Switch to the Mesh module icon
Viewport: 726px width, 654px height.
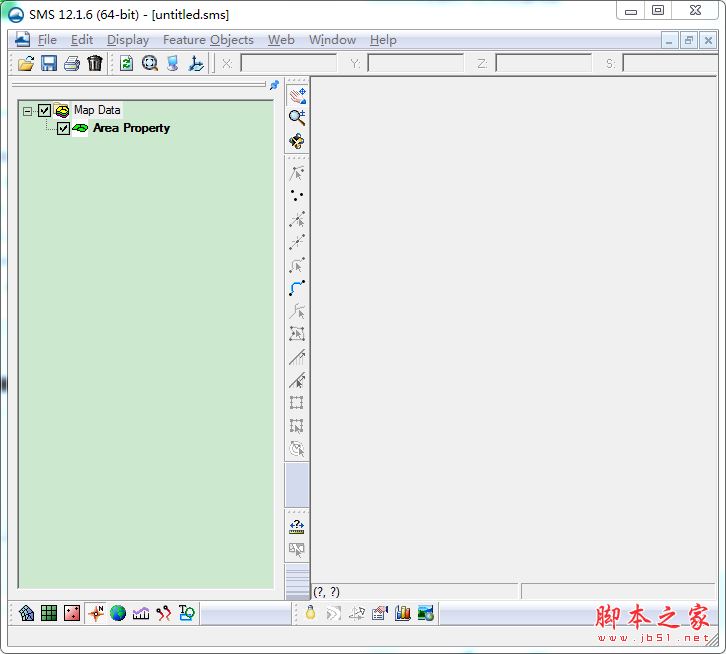pos(26,613)
